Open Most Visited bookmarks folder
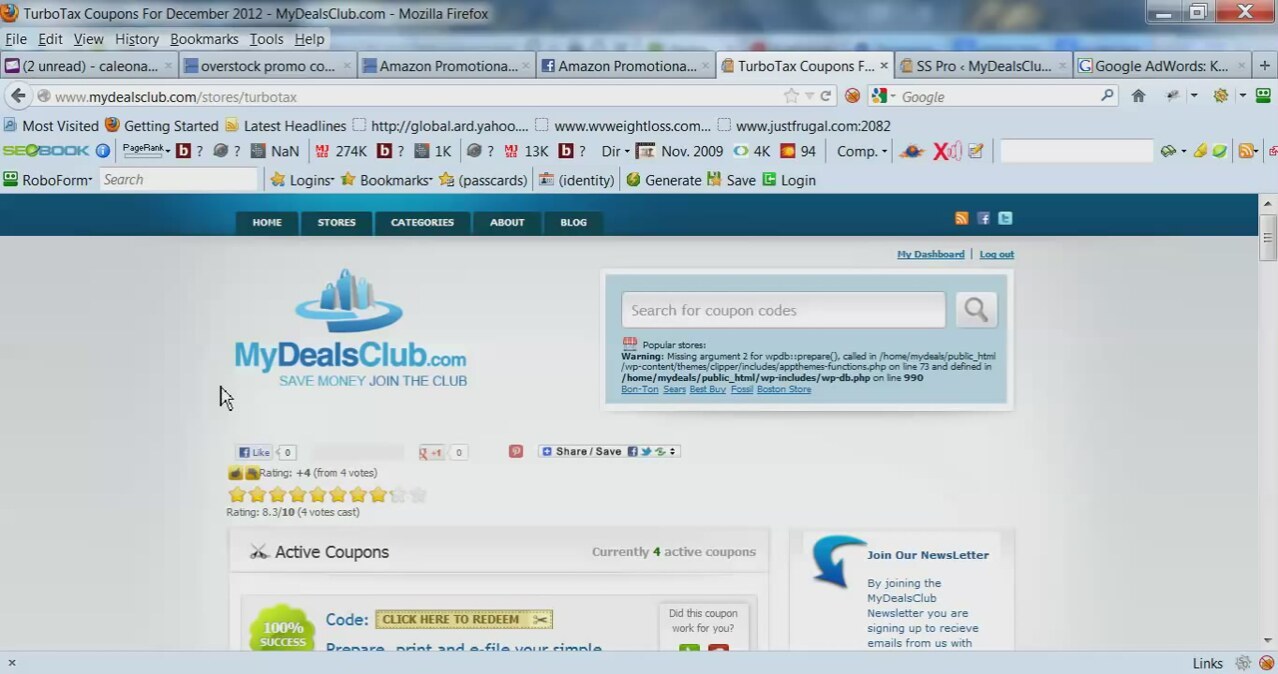Viewport: 1278px width, 674px height. pyautogui.click(x=51, y=126)
